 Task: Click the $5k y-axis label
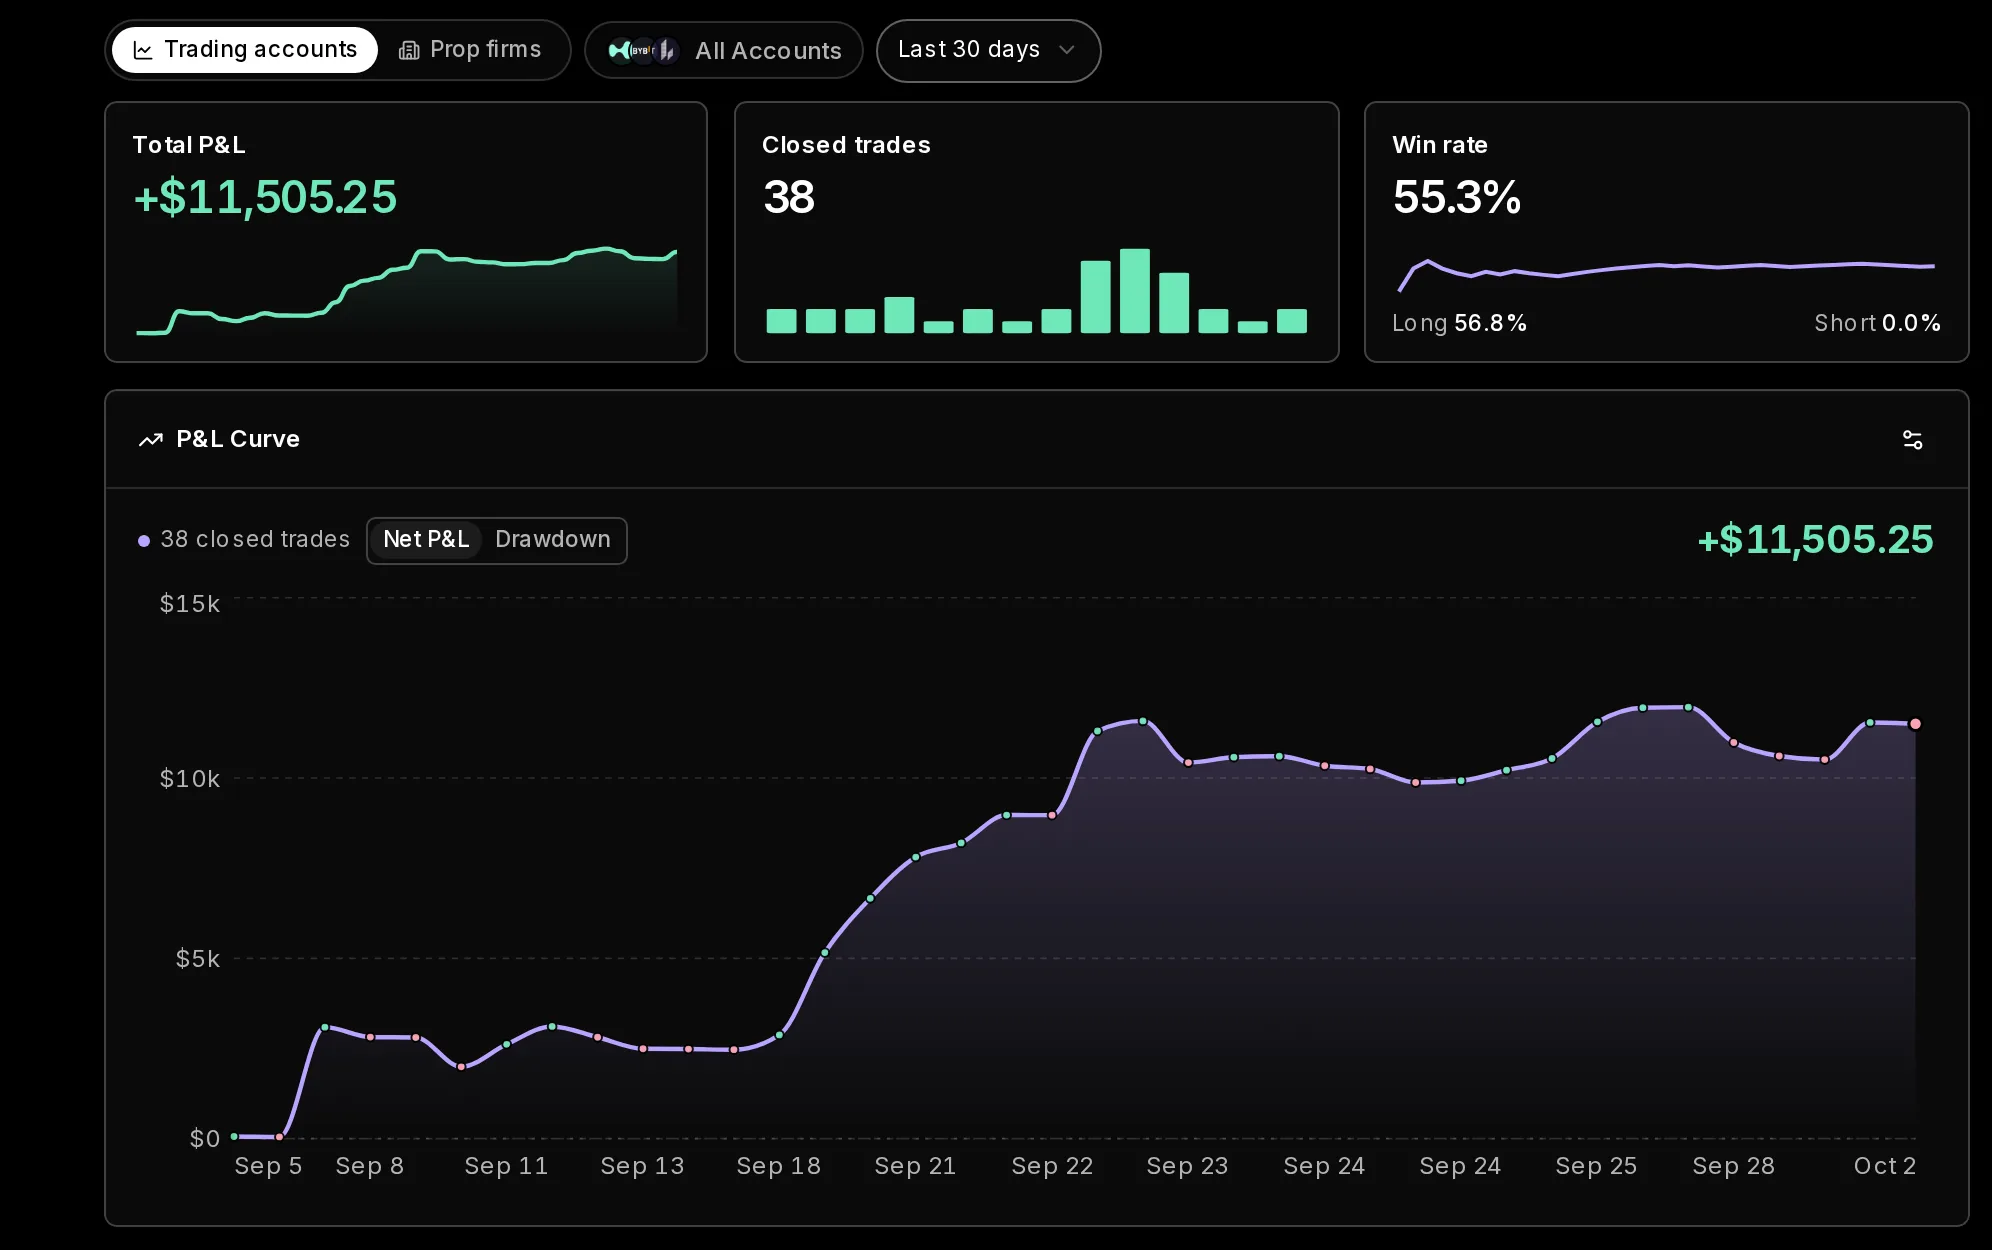(x=197, y=959)
